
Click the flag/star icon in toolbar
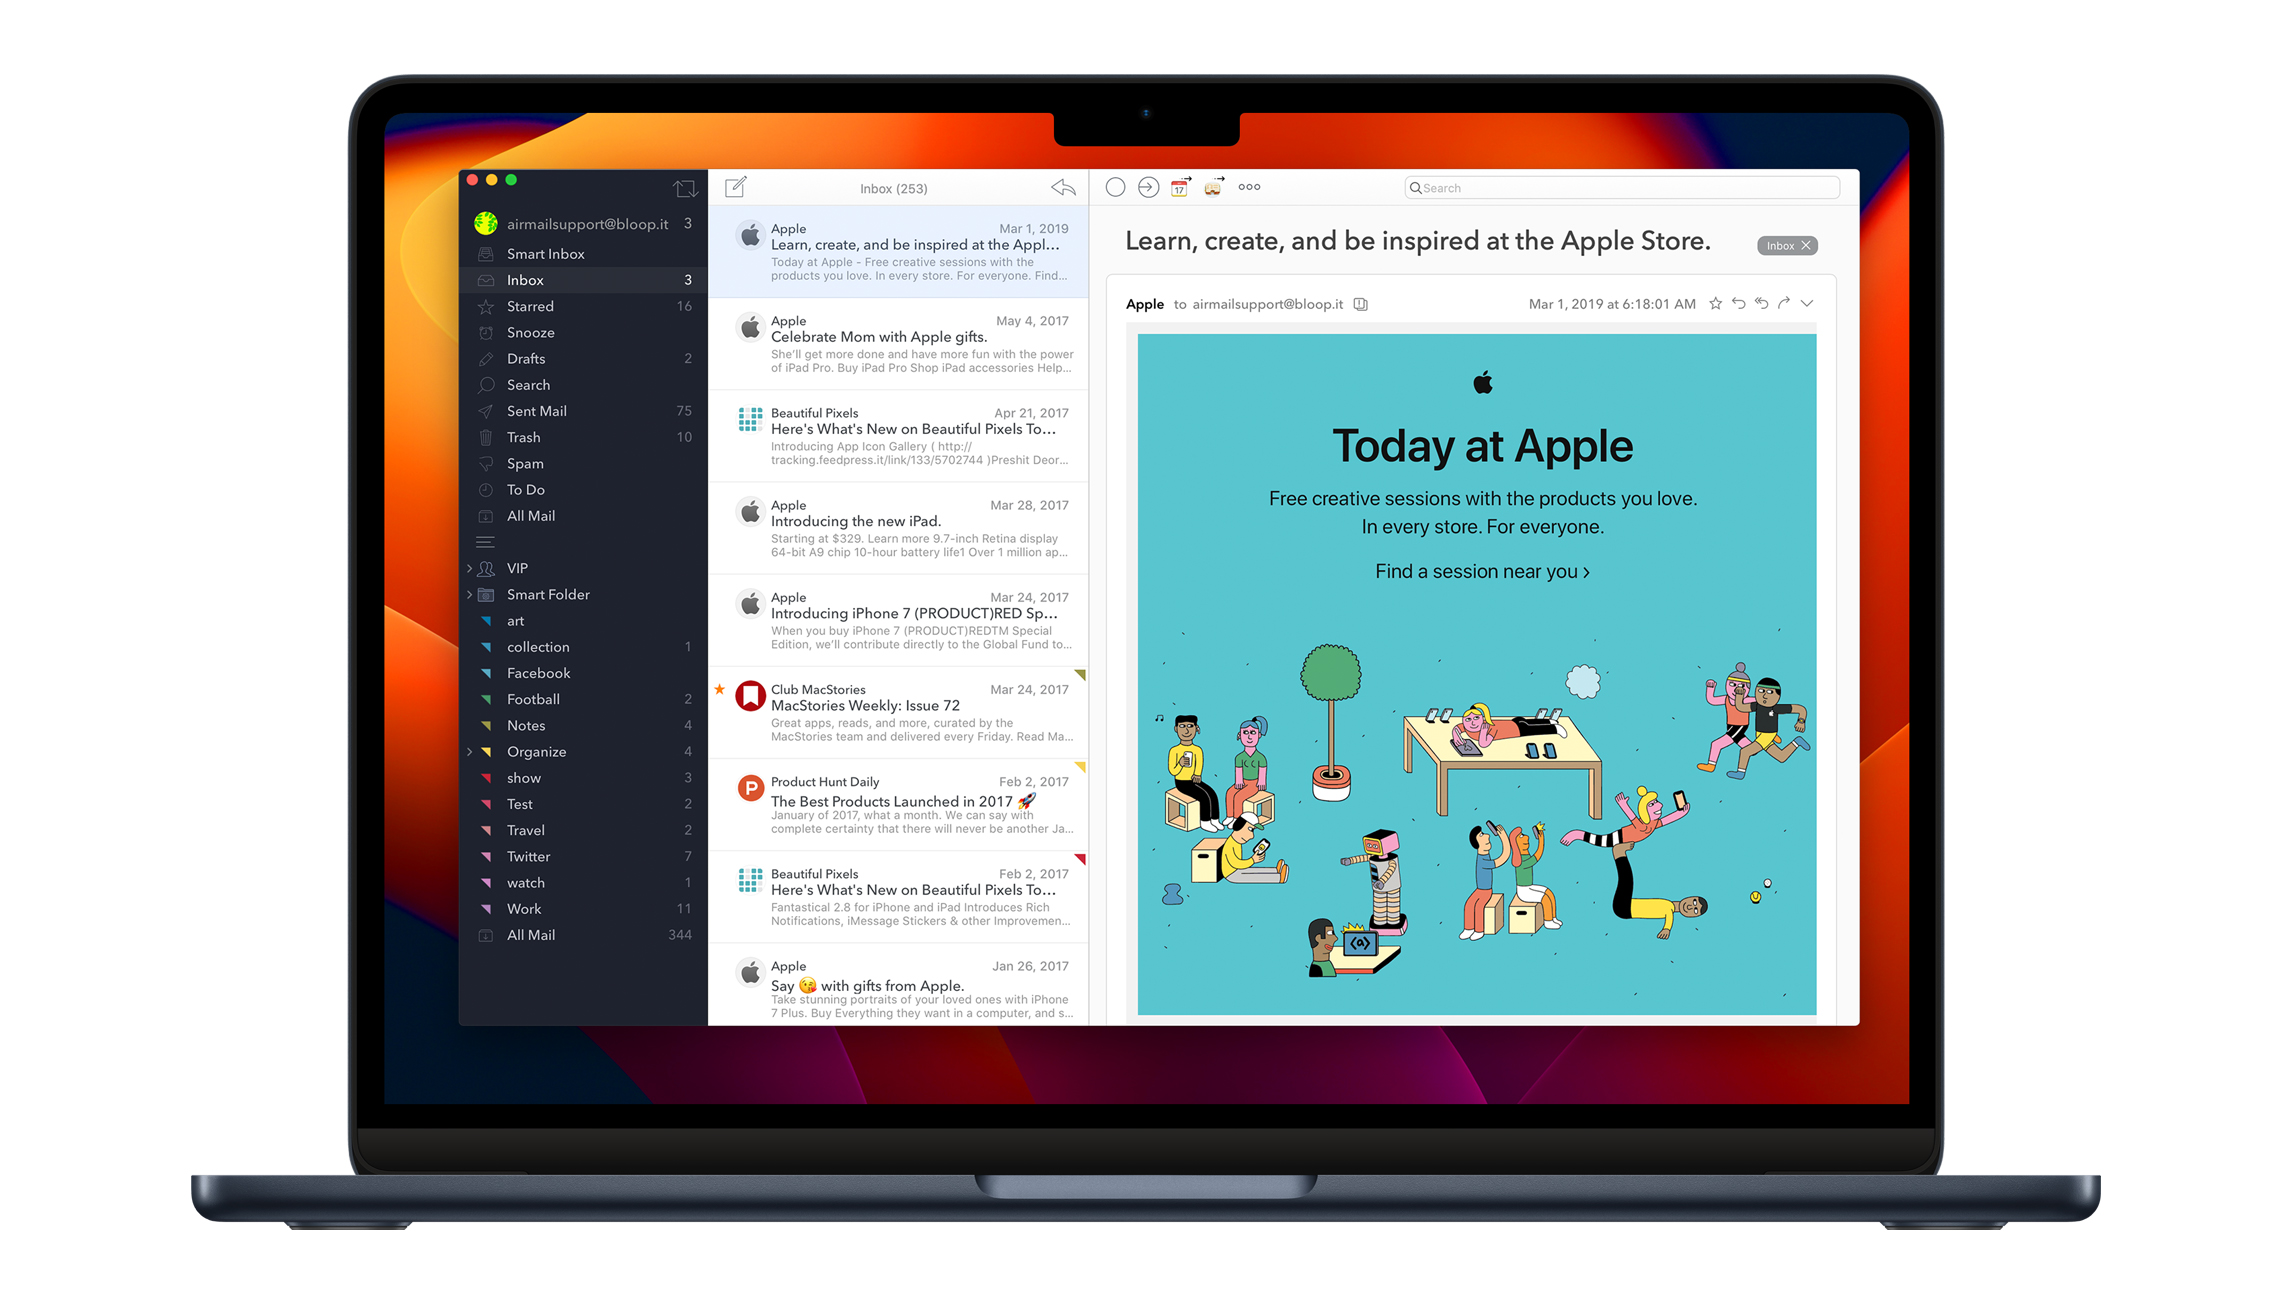1713,304
